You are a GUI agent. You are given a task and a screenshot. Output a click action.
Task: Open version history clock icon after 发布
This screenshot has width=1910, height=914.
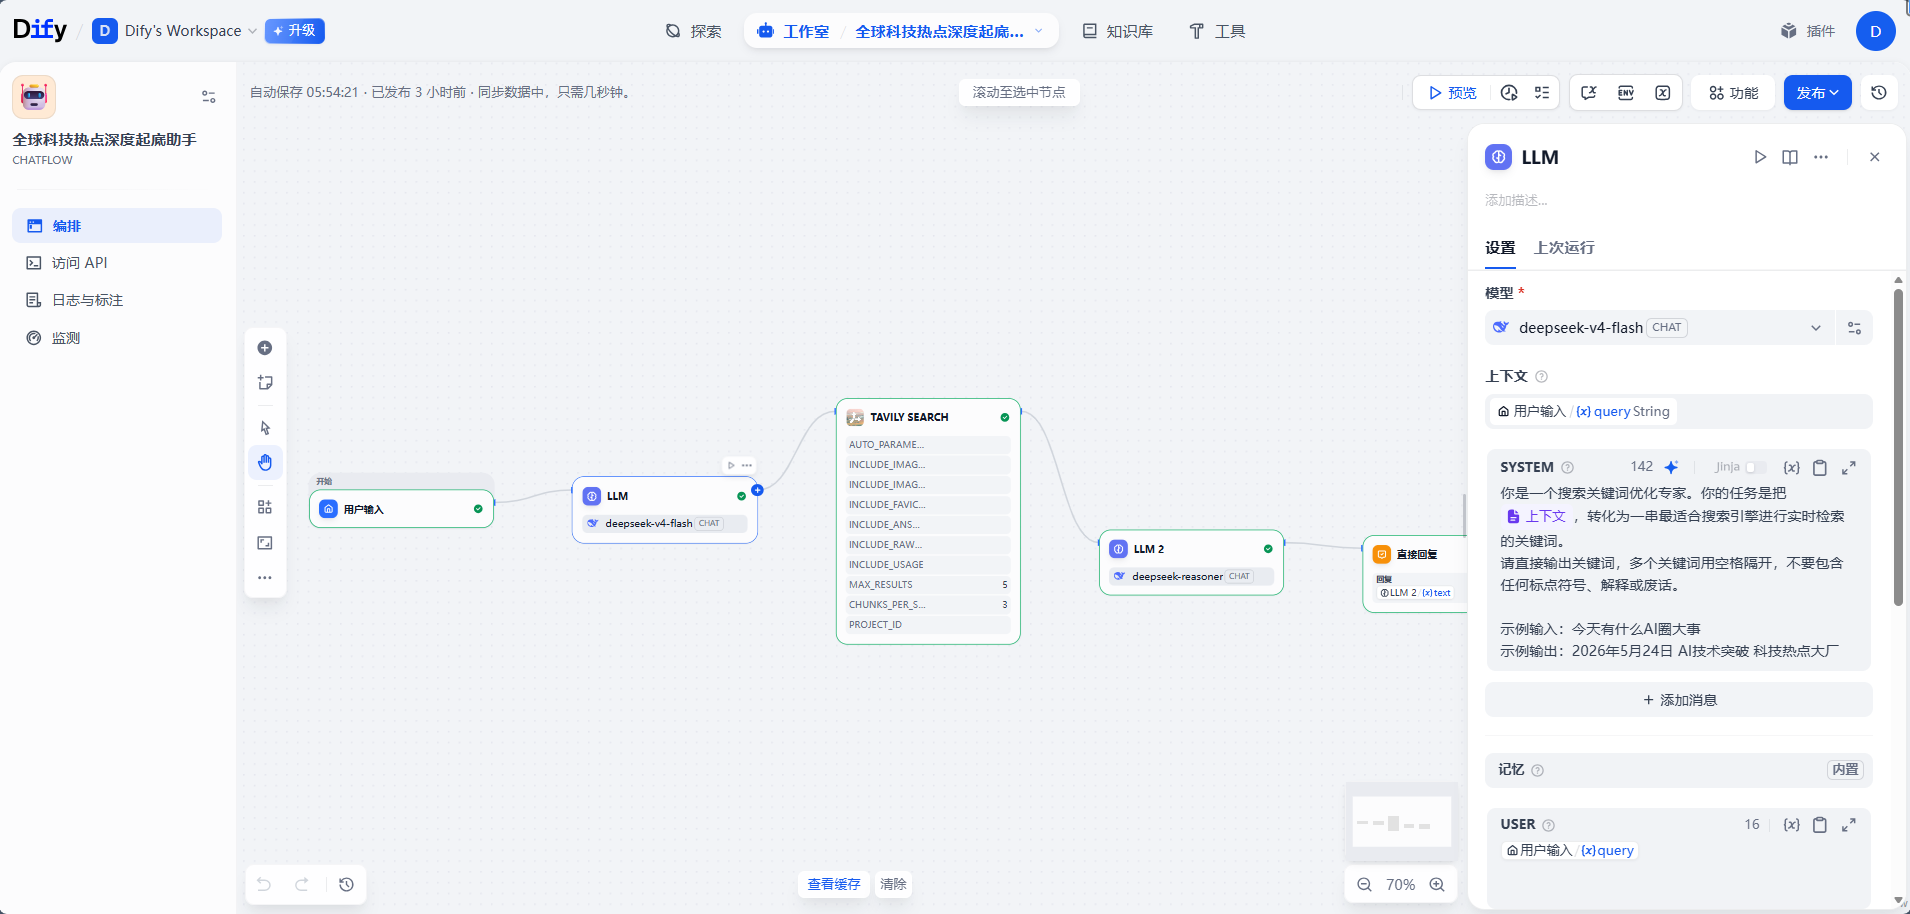tap(1879, 93)
